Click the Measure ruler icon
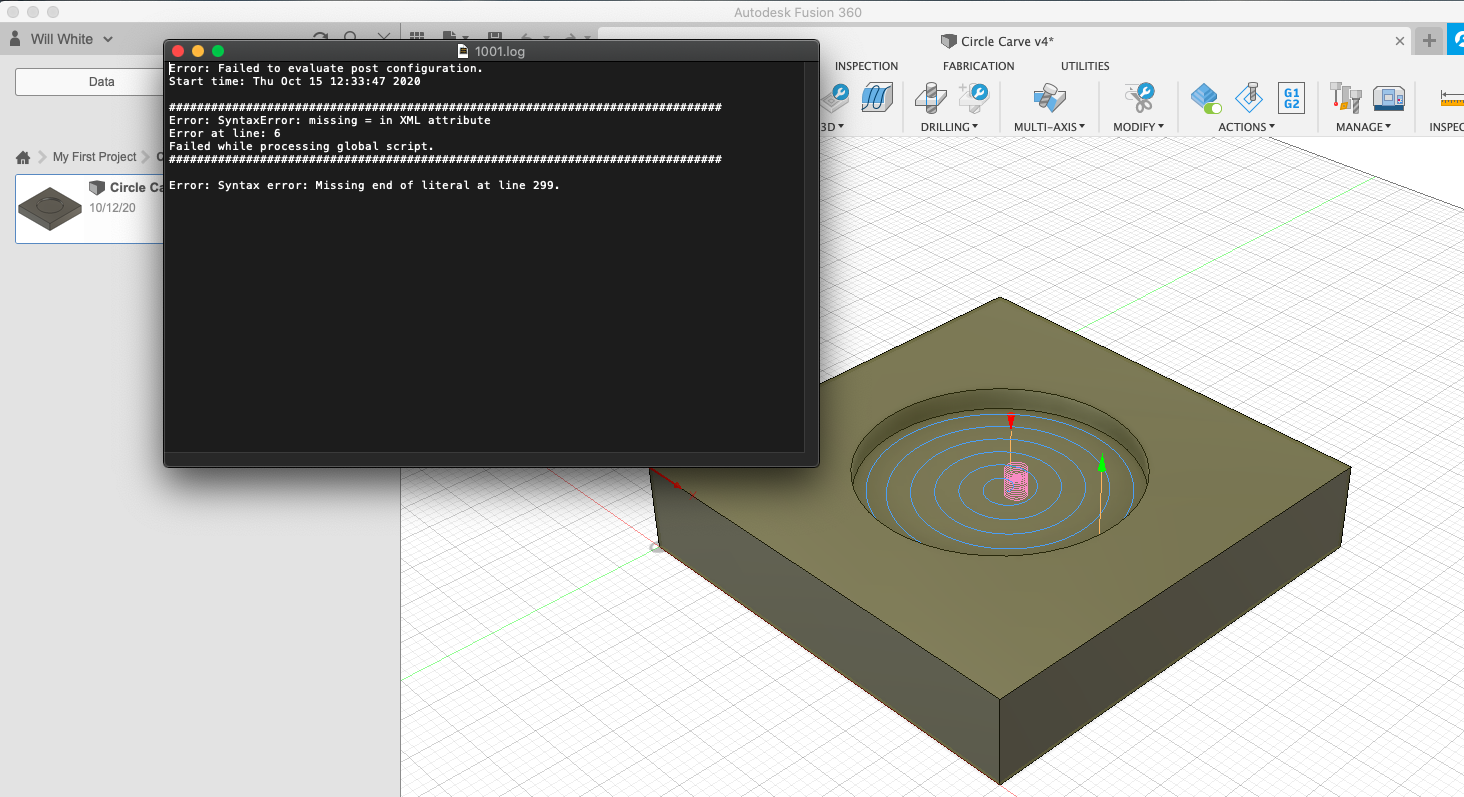This screenshot has height=797, width=1464. (x=1450, y=98)
